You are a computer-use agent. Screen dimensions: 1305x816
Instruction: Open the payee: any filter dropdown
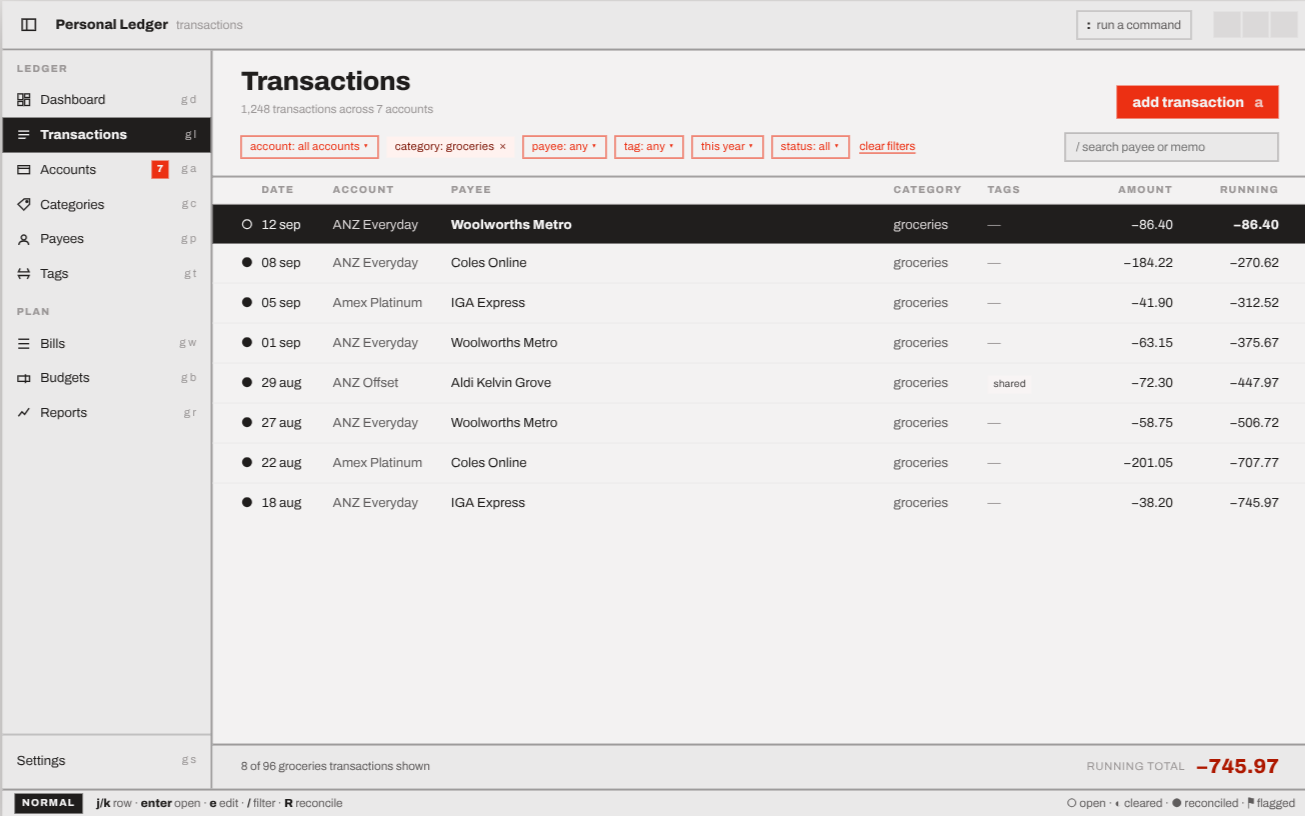click(564, 147)
